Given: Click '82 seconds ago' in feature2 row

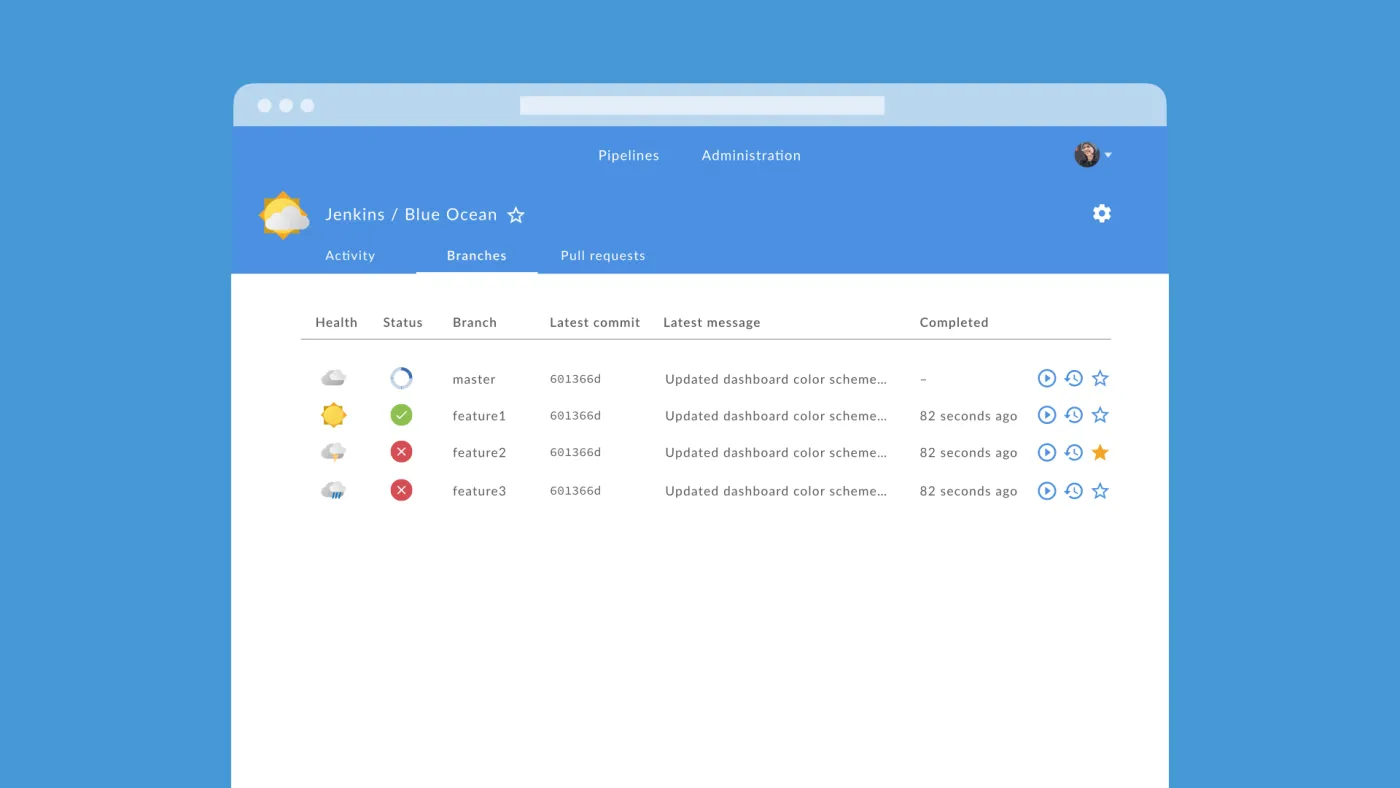Looking at the screenshot, I should point(968,453).
